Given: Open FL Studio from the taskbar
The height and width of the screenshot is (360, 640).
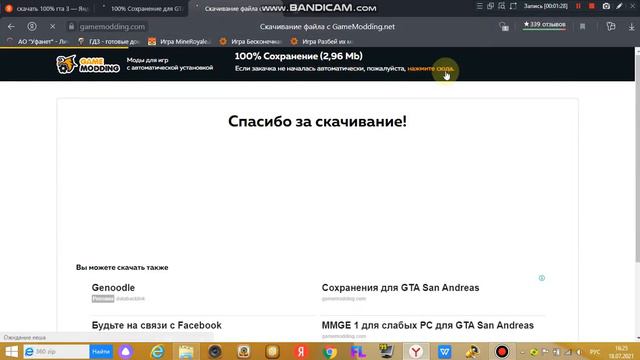Looking at the screenshot, I should click(358, 351).
